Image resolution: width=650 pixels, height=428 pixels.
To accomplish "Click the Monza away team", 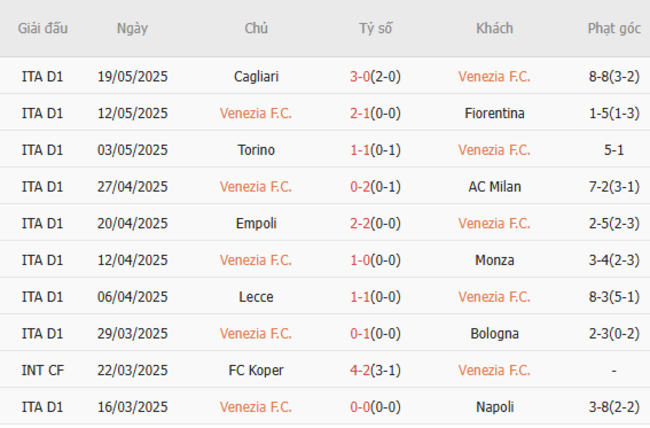I will click(494, 260).
